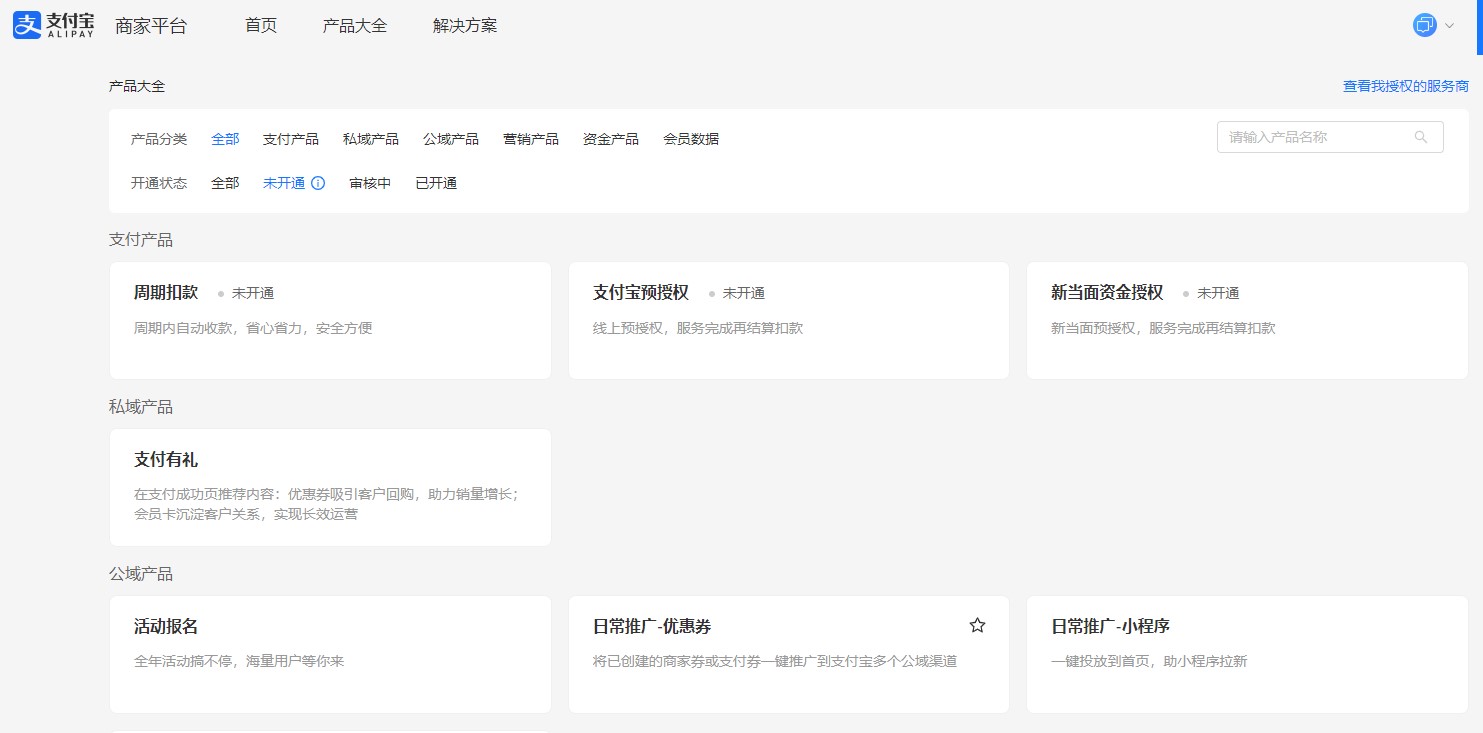The image size is (1483, 733).
Task: Click description 全年活动搞不停，海量用户等你来
Action: point(239,661)
